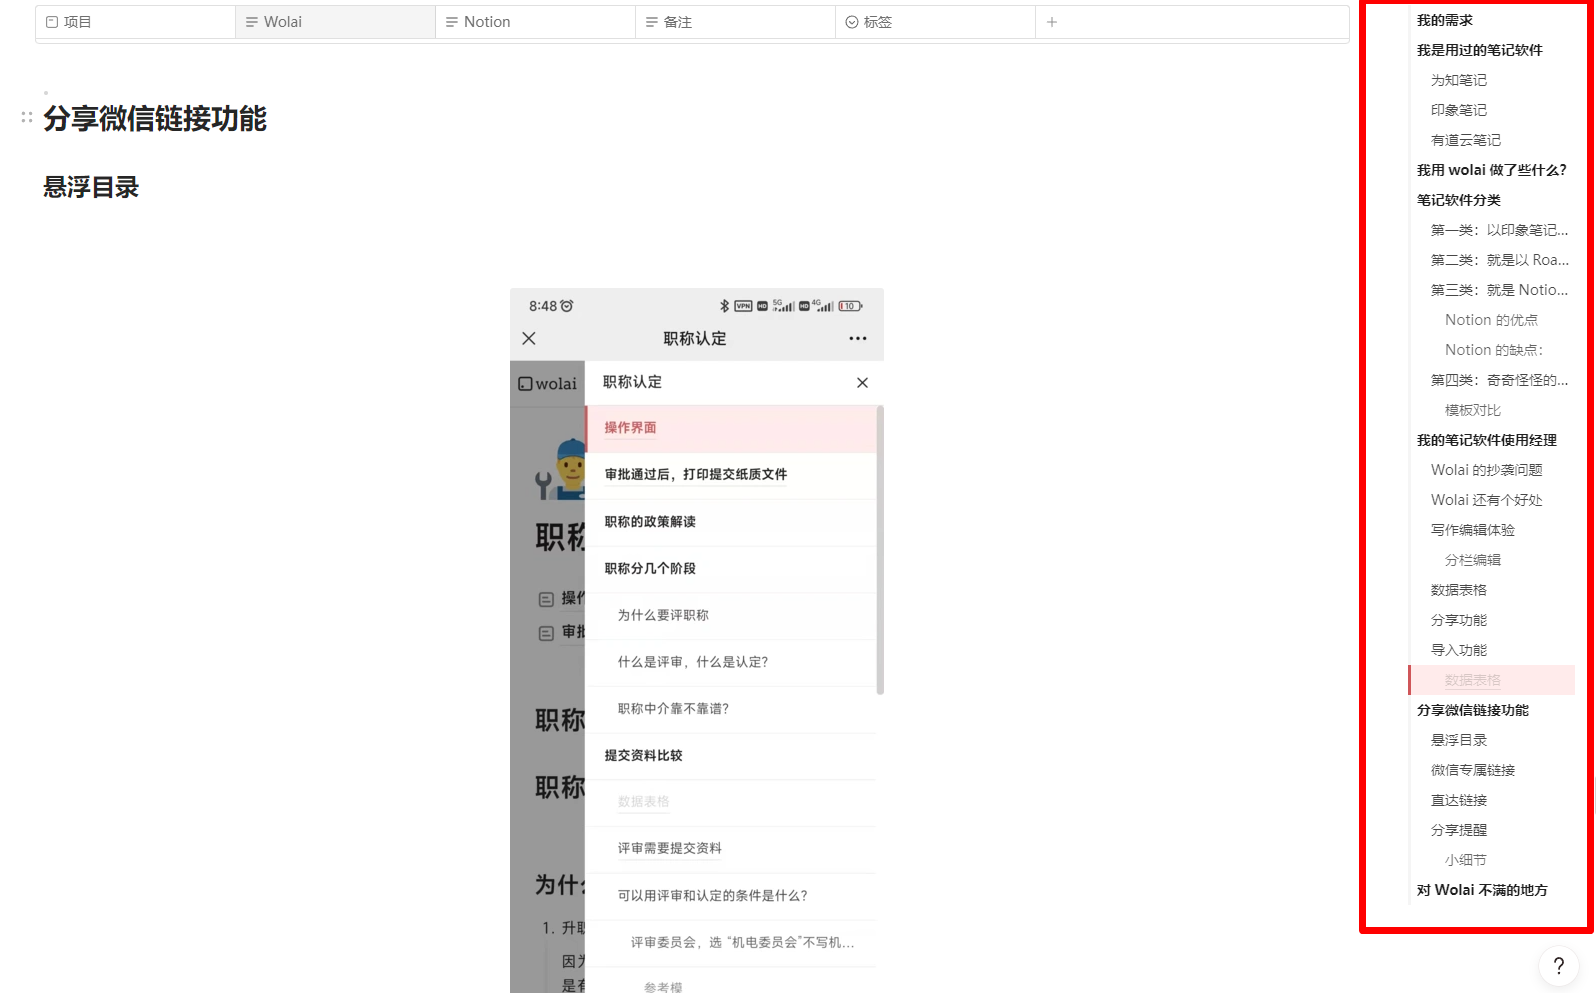Jump to Notion 的缺点: in the outline
The image size is (1596, 993).
point(1494,350)
